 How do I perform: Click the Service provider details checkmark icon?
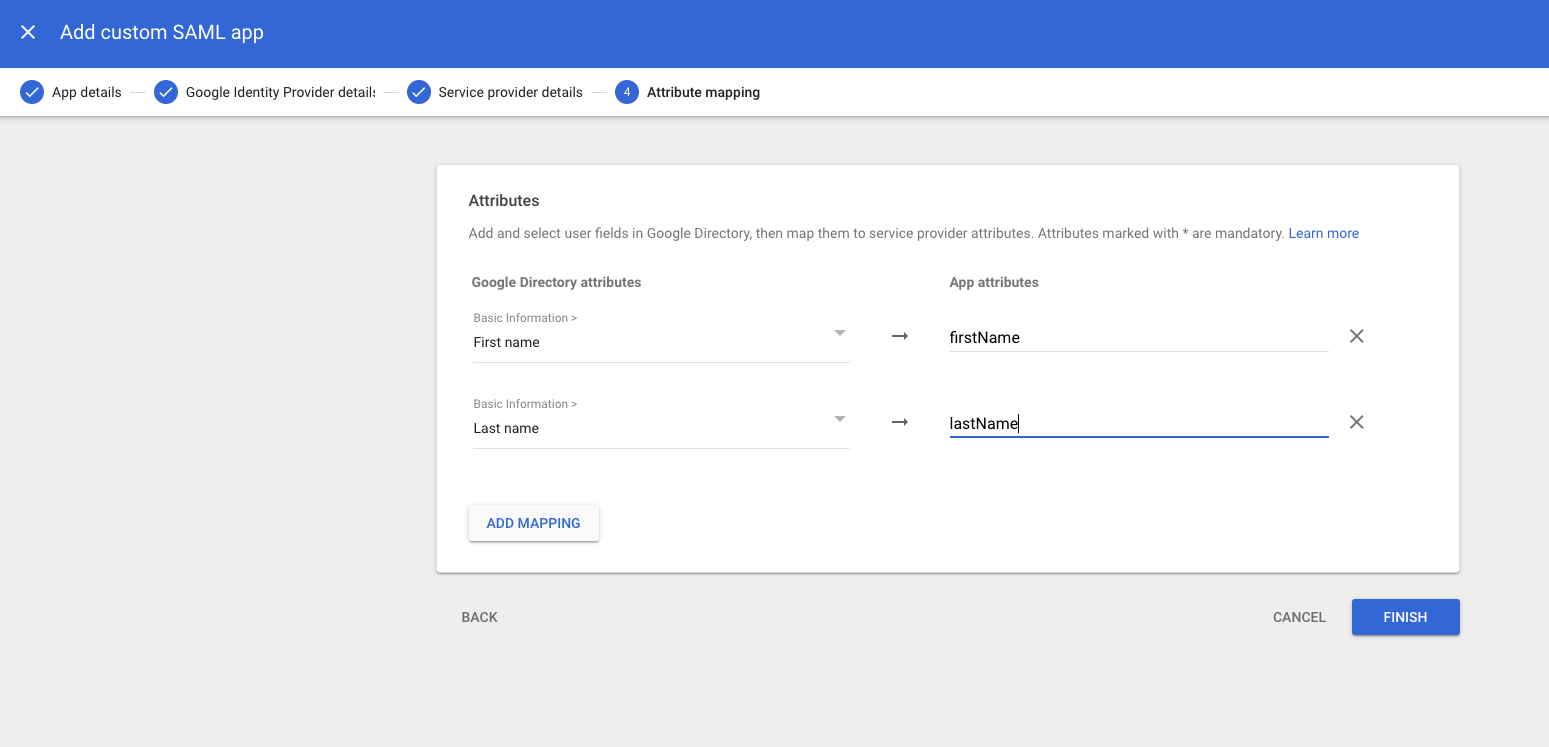419,92
